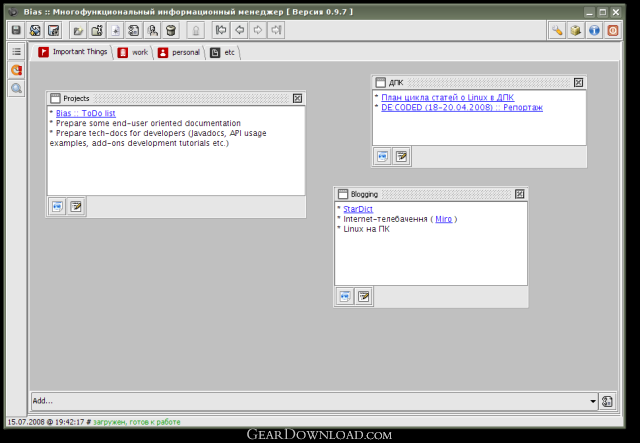Viewport: 640px width, 443px height.
Task: Click the list view icon in left sidebar
Action: pyautogui.click(x=16, y=51)
